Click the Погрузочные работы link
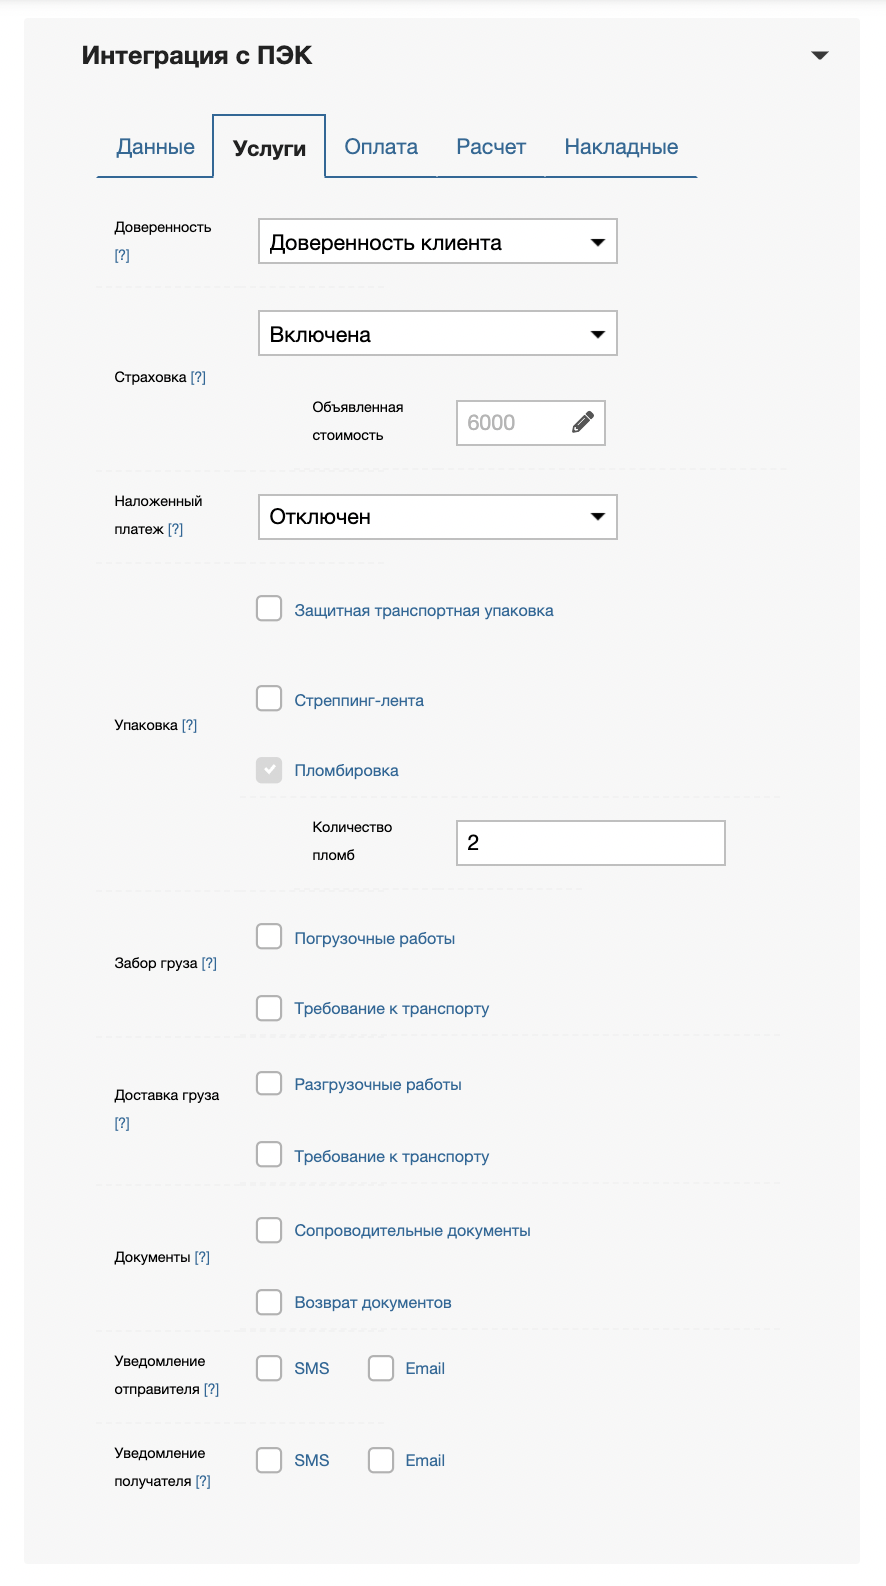 coord(374,939)
